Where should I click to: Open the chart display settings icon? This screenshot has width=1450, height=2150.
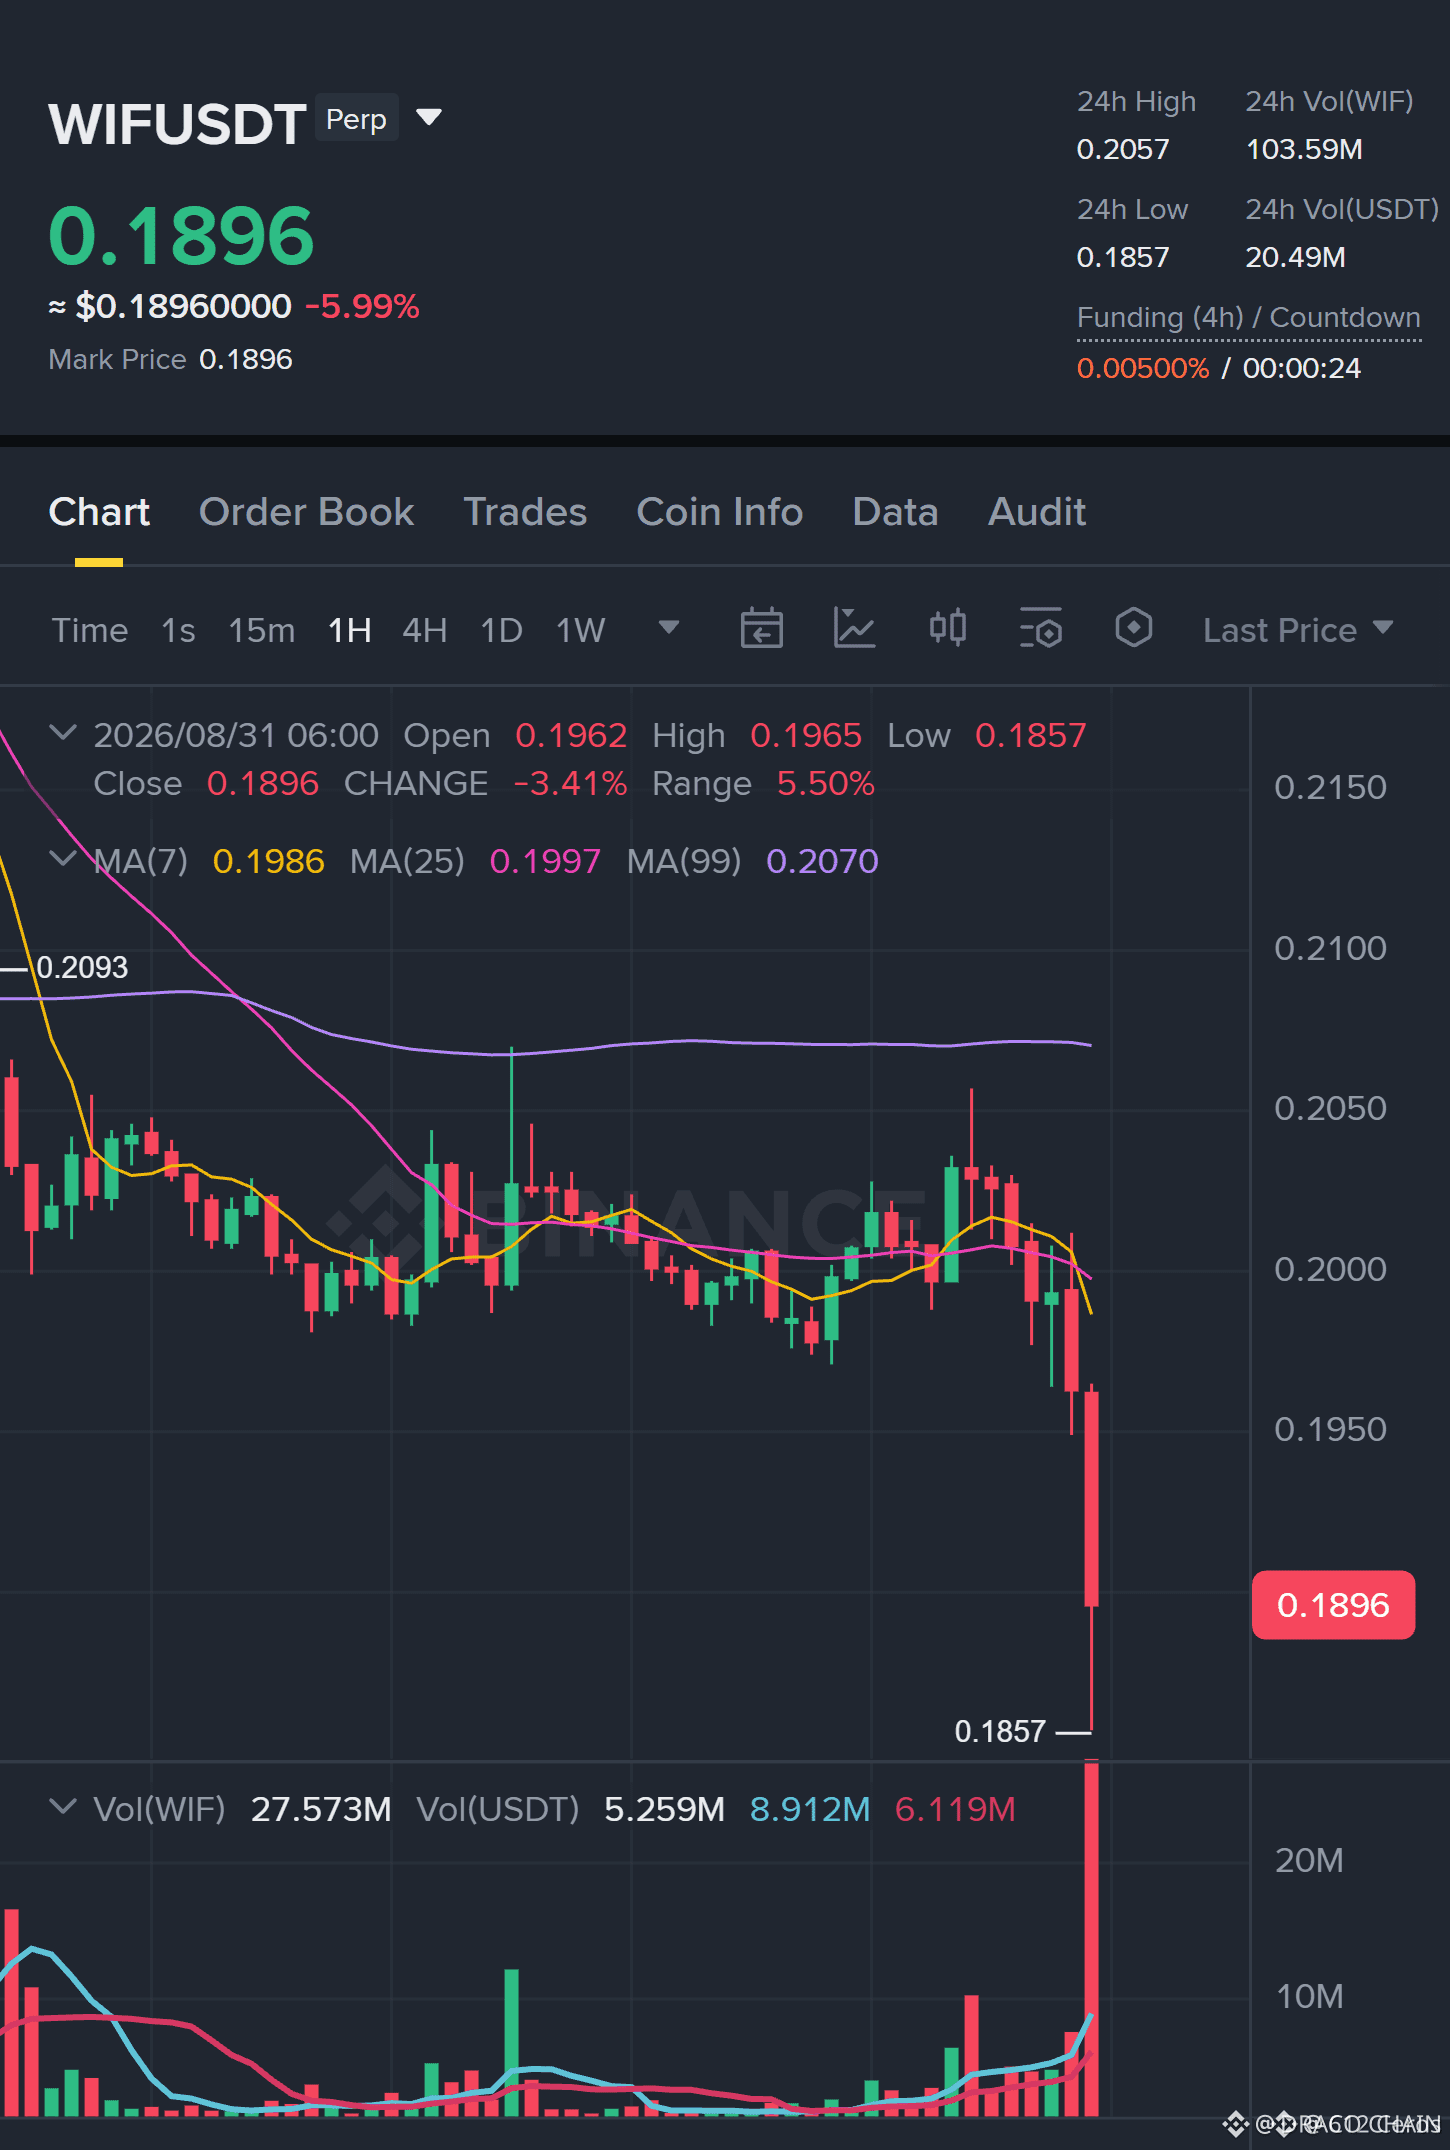tap(1041, 628)
